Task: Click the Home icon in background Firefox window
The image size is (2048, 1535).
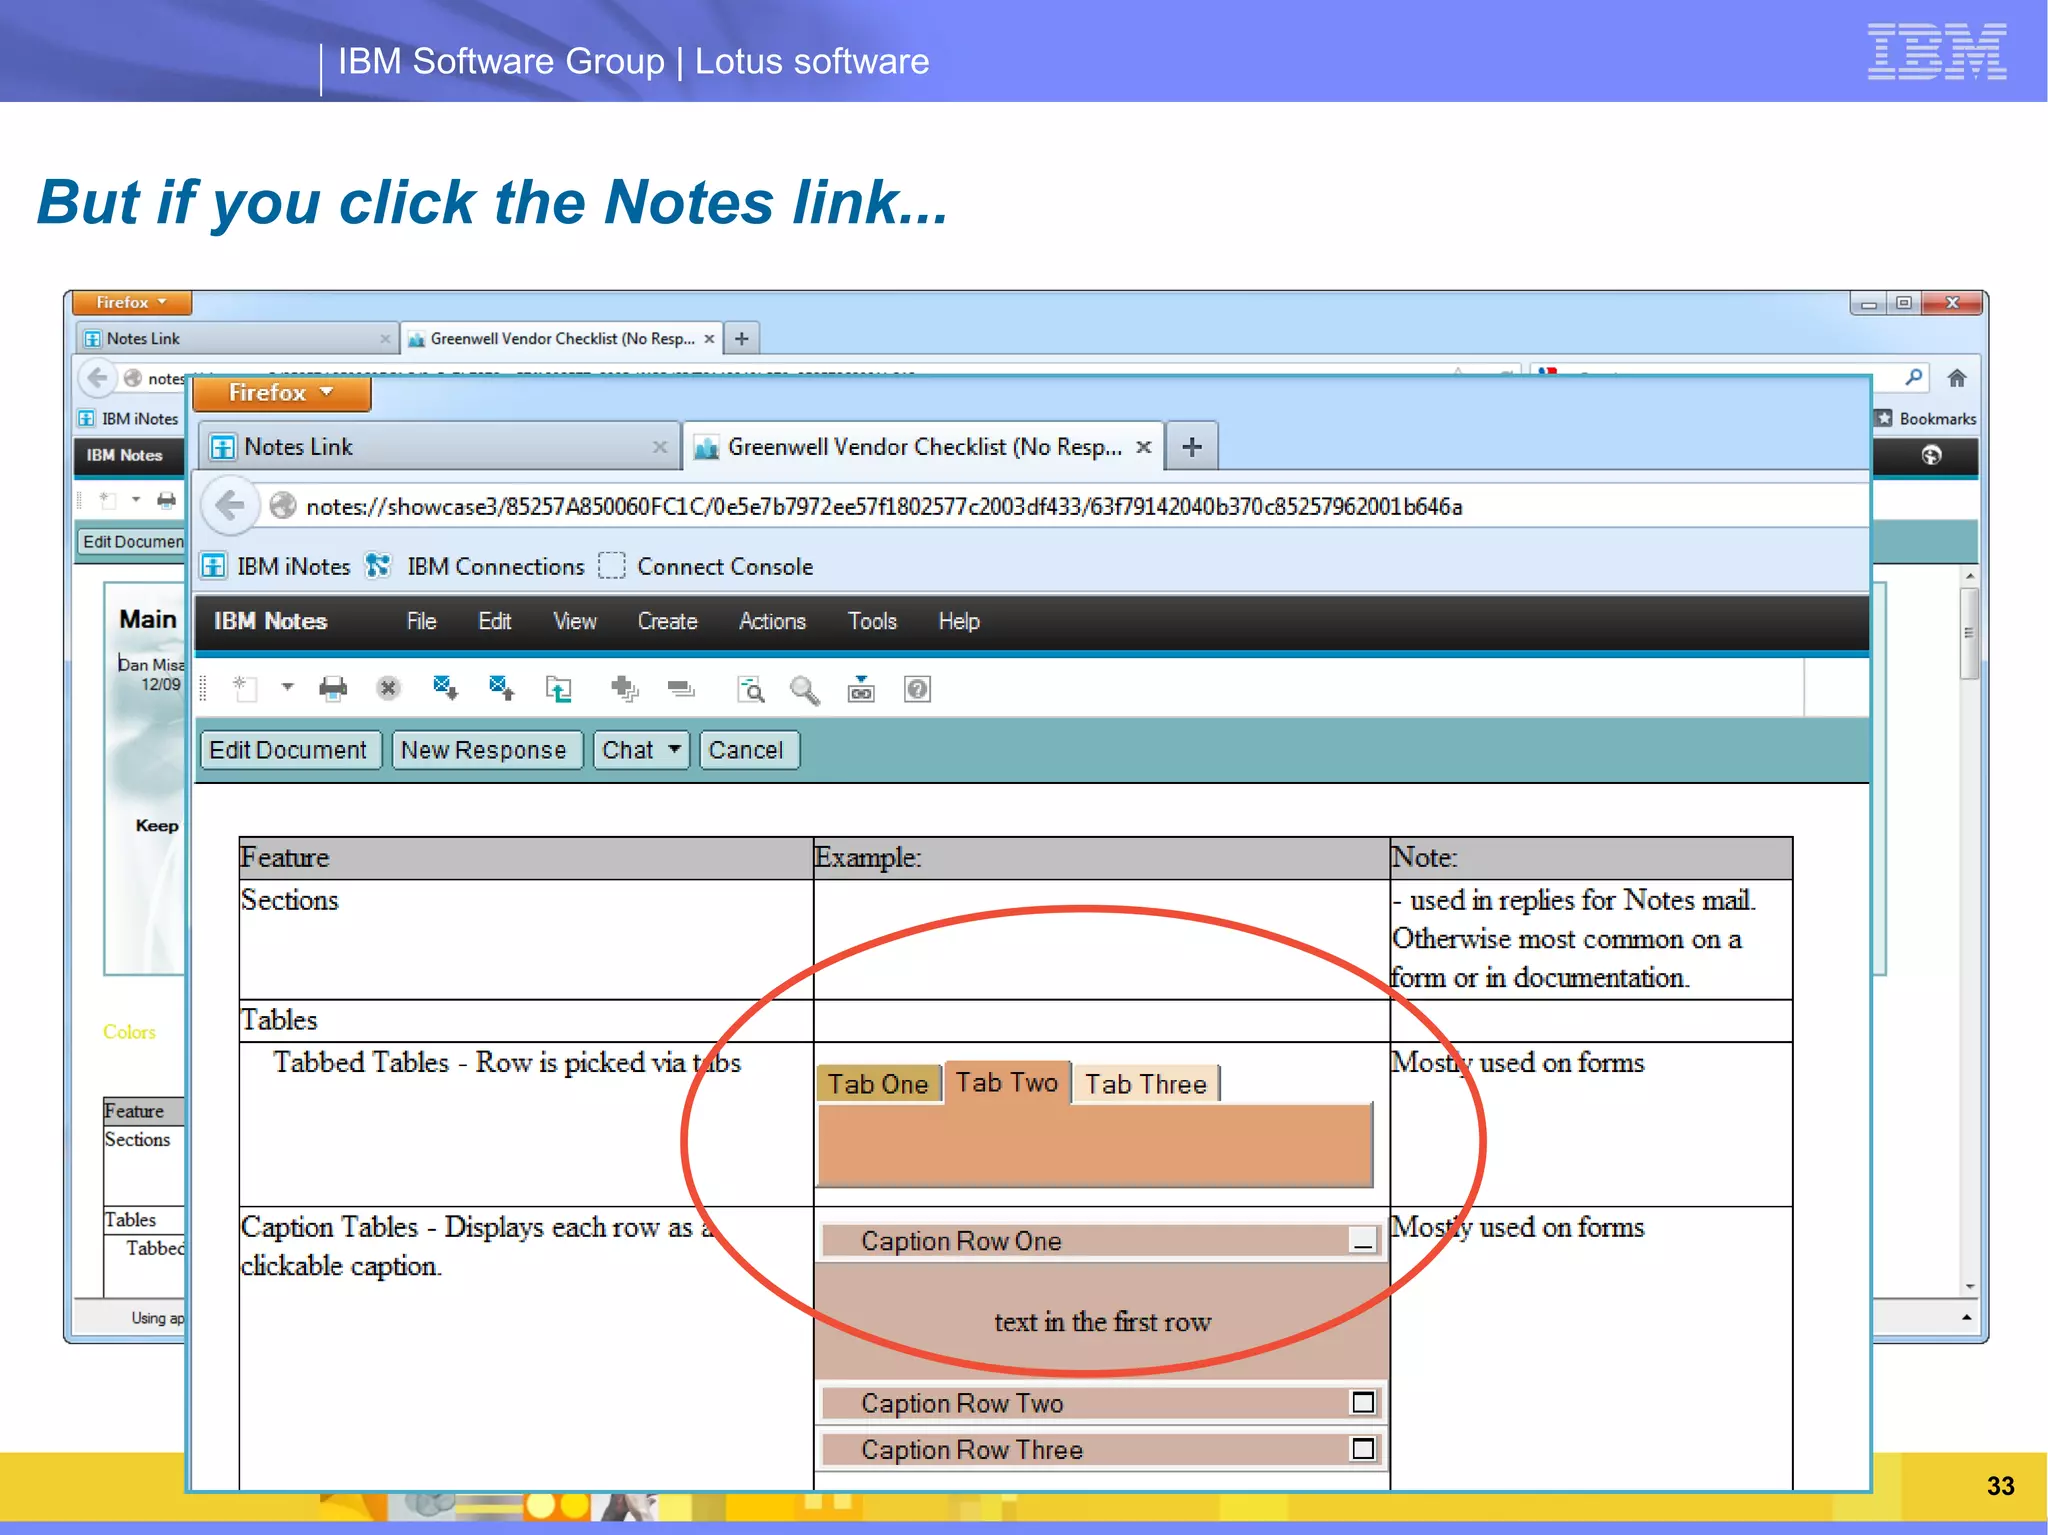Action: click(1957, 378)
